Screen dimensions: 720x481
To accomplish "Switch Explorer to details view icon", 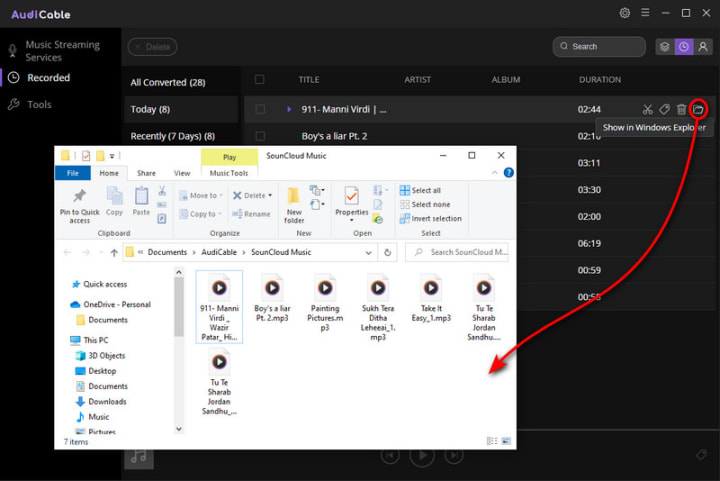I will pyautogui.click(x=492, y=441).
